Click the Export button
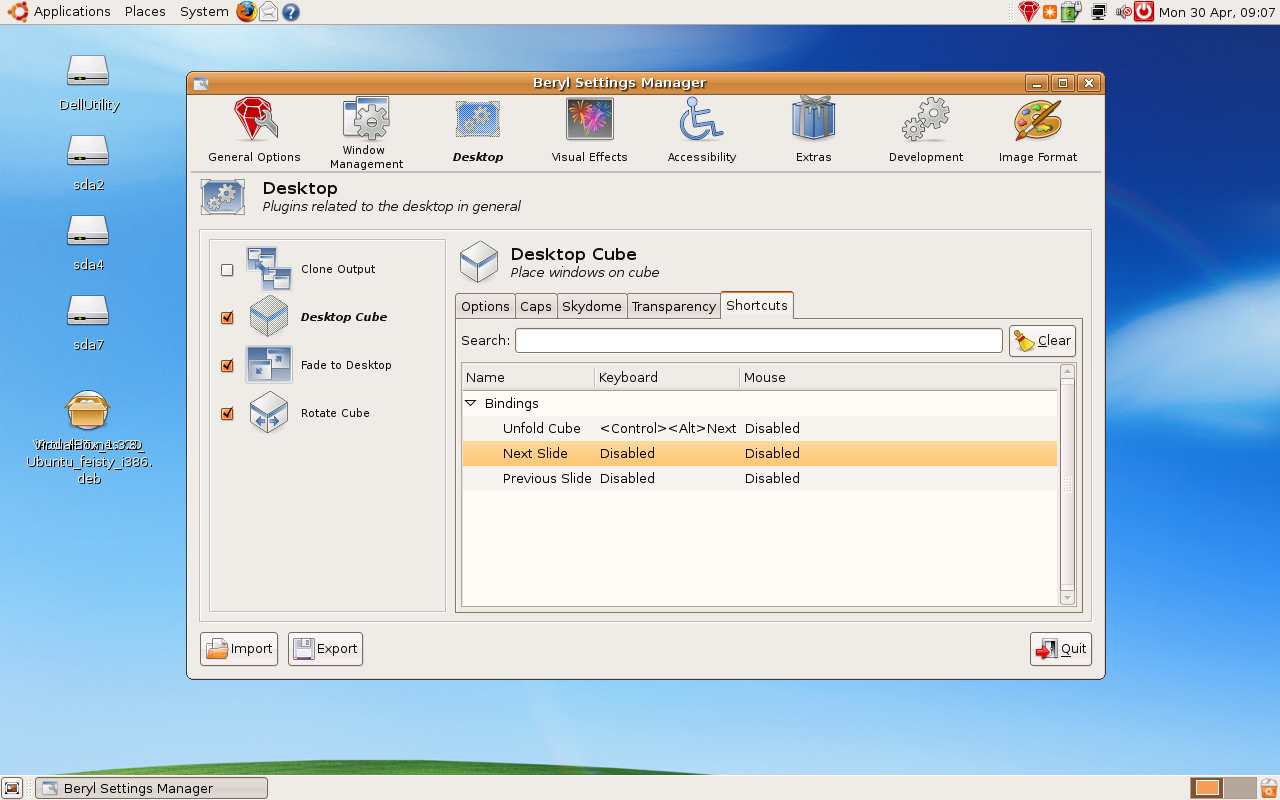Screen dimensions: 1280x800 tap(325, 649)
